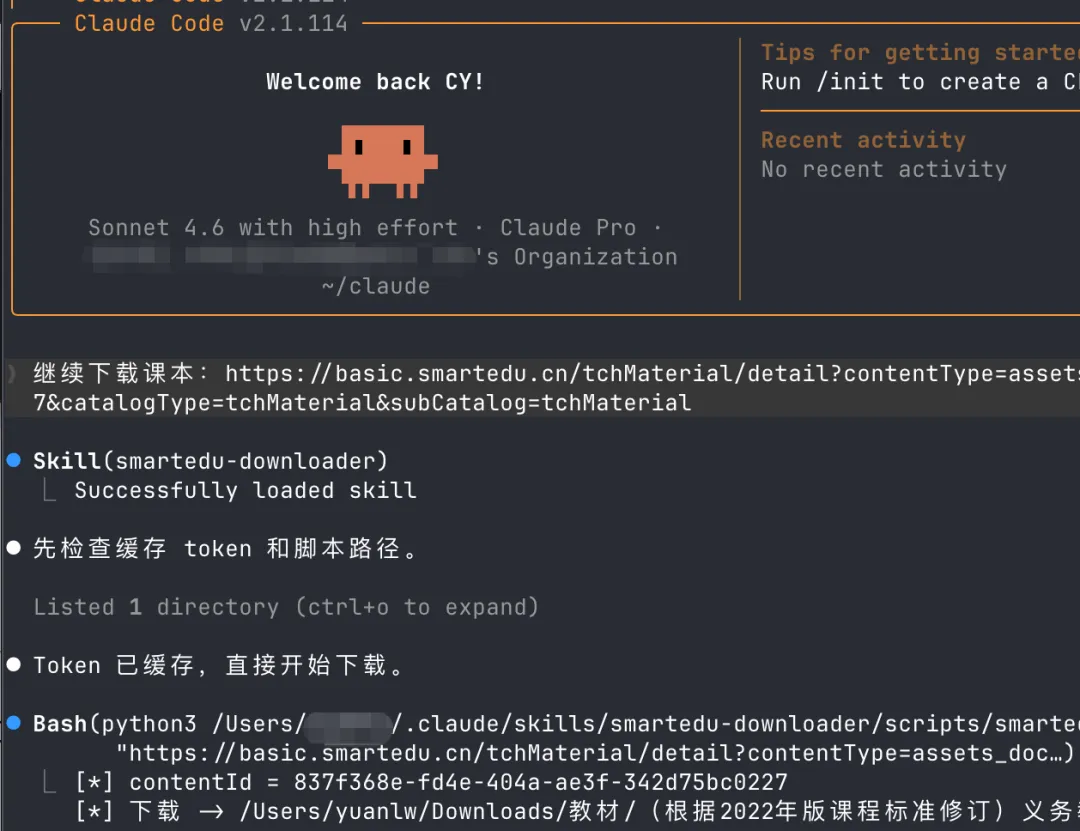Click the Sonnet 4.6 with high effort label
The image size is (1080, 831).
pyautogui.click(x=273, y=227)
